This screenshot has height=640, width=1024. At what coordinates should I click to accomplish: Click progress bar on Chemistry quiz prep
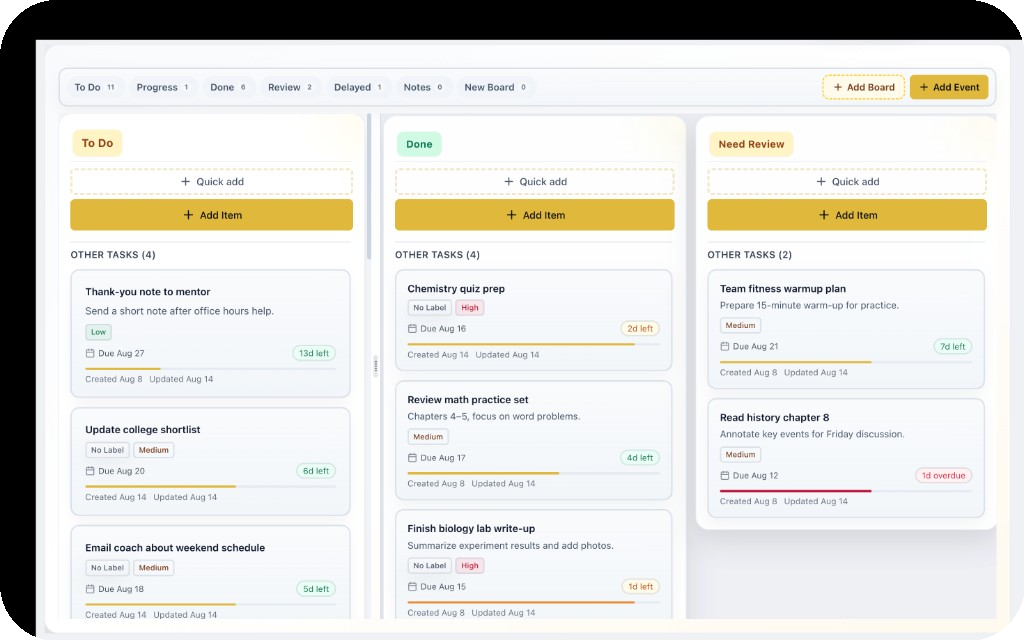(x=534, y=344)
